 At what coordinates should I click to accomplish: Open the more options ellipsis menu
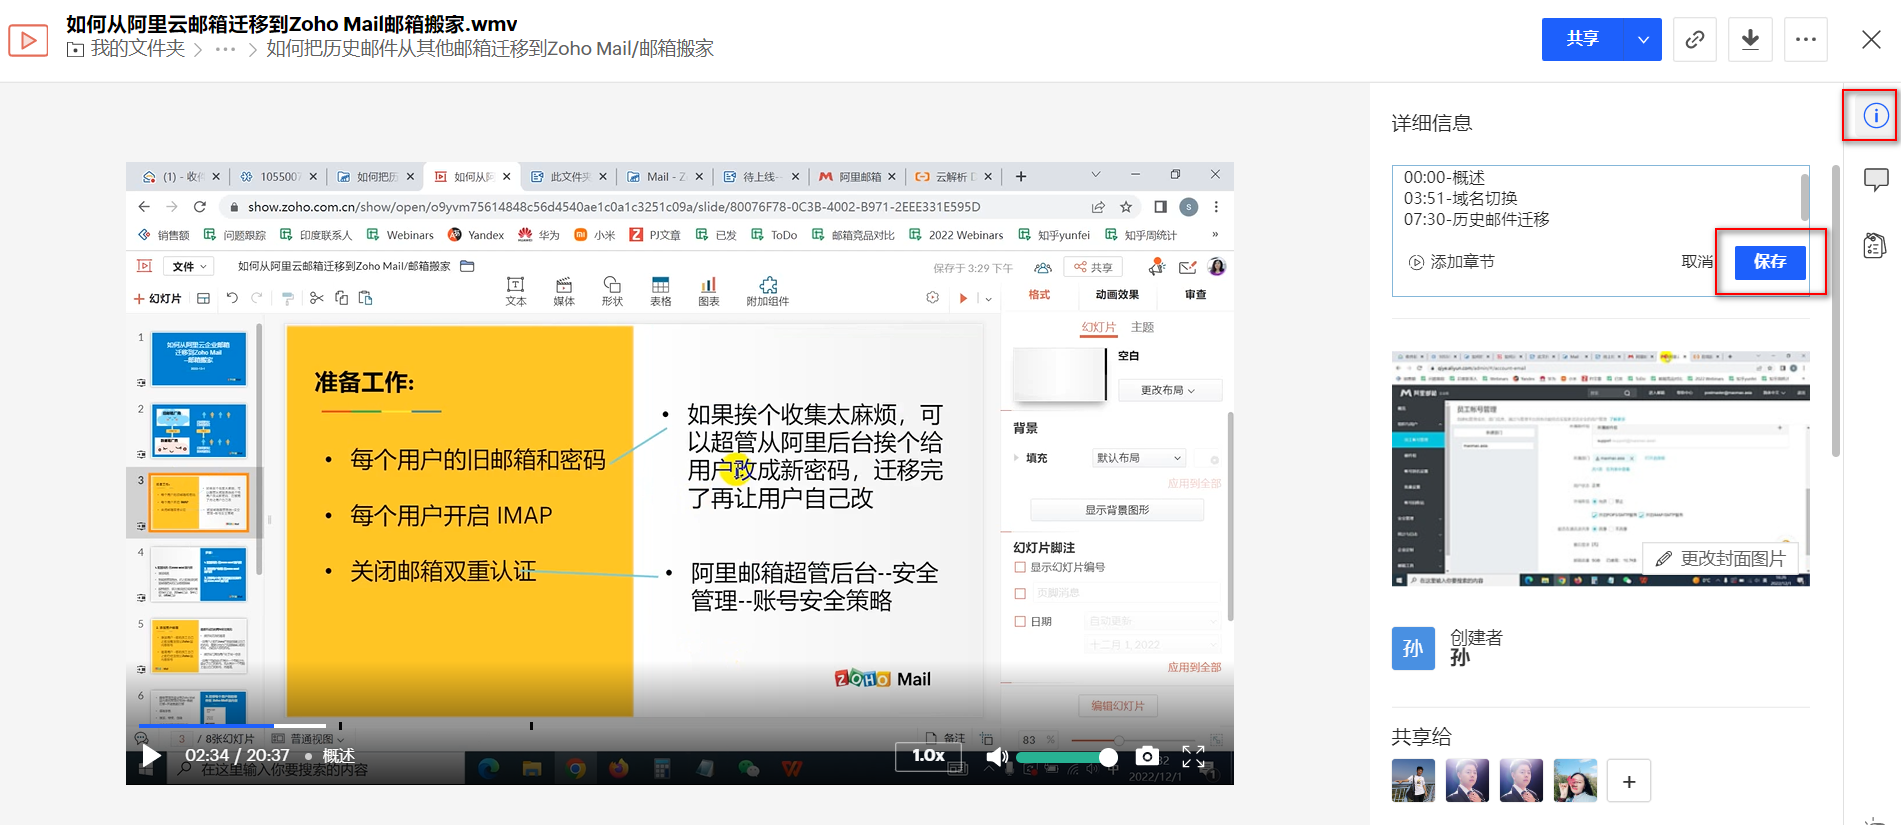click(x=1805, y=40)
